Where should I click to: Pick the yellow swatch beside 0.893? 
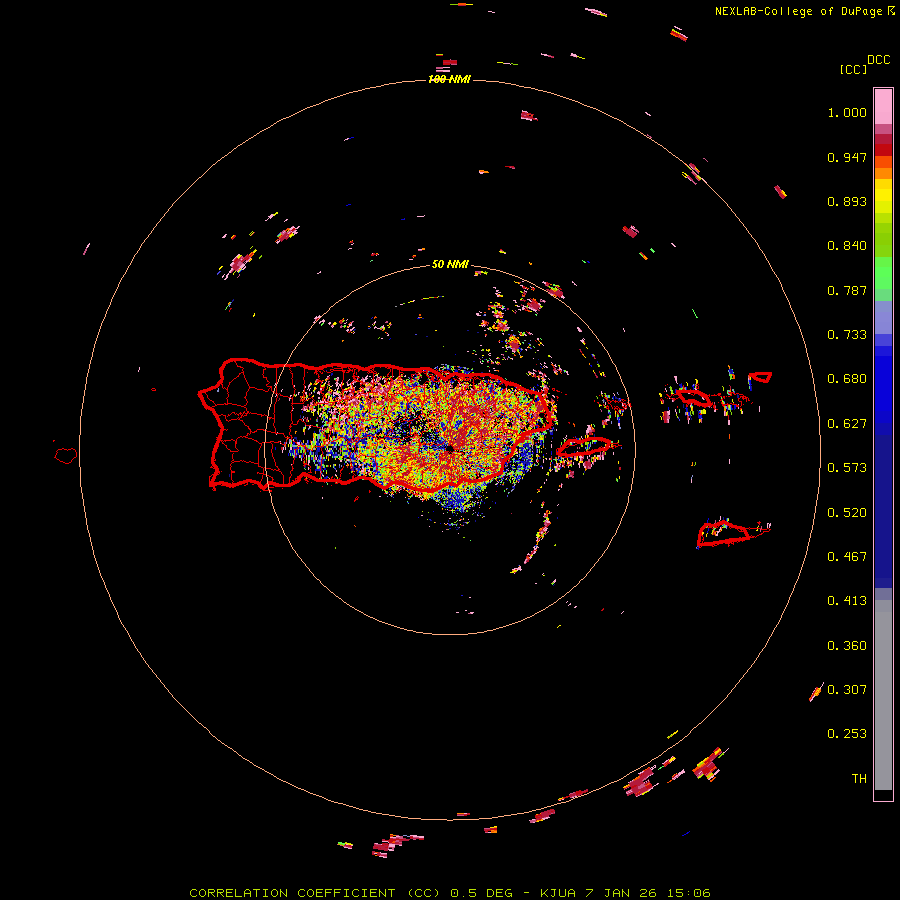click(883, 201)
